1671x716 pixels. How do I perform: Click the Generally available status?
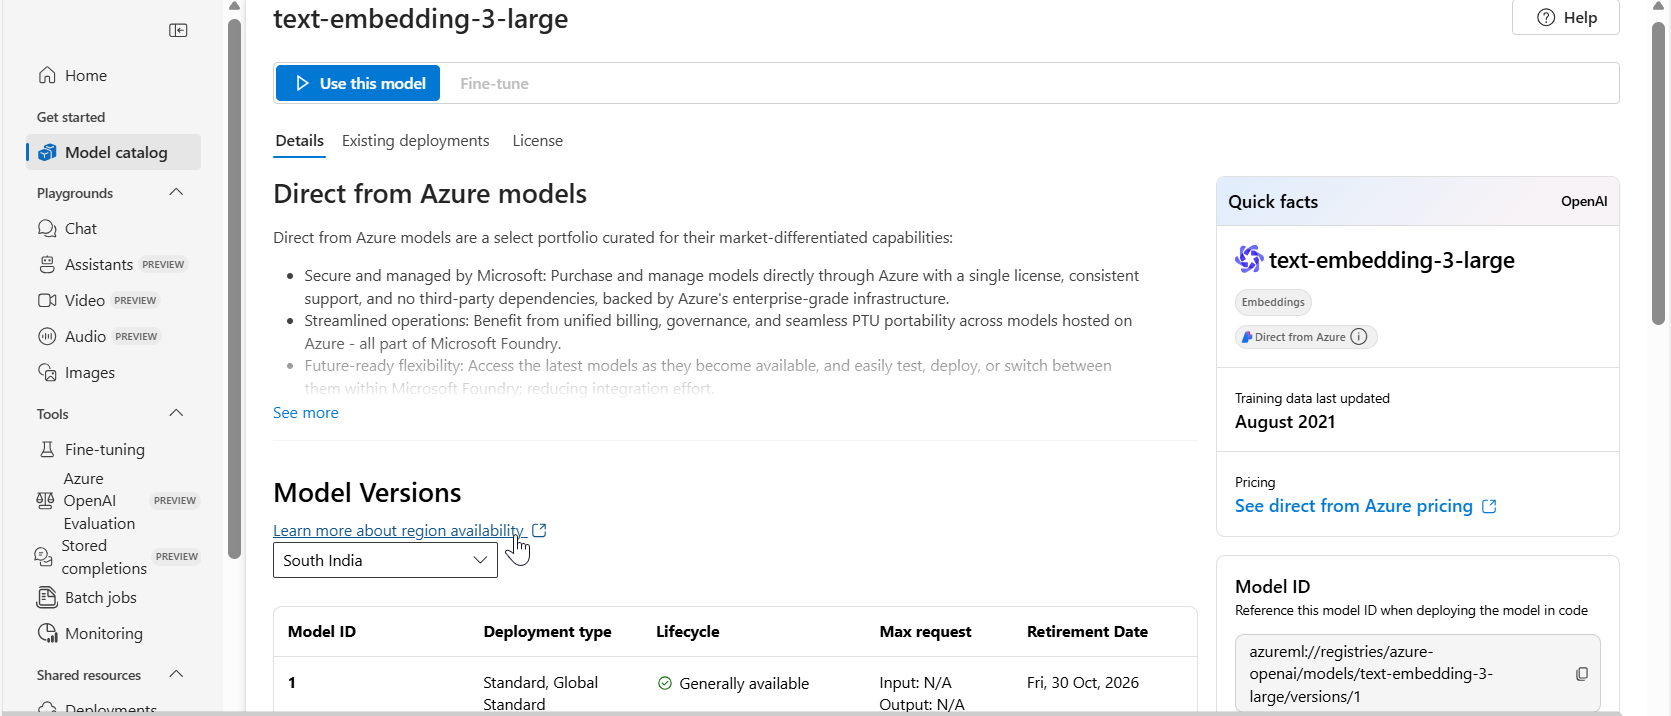pos(733,684)
